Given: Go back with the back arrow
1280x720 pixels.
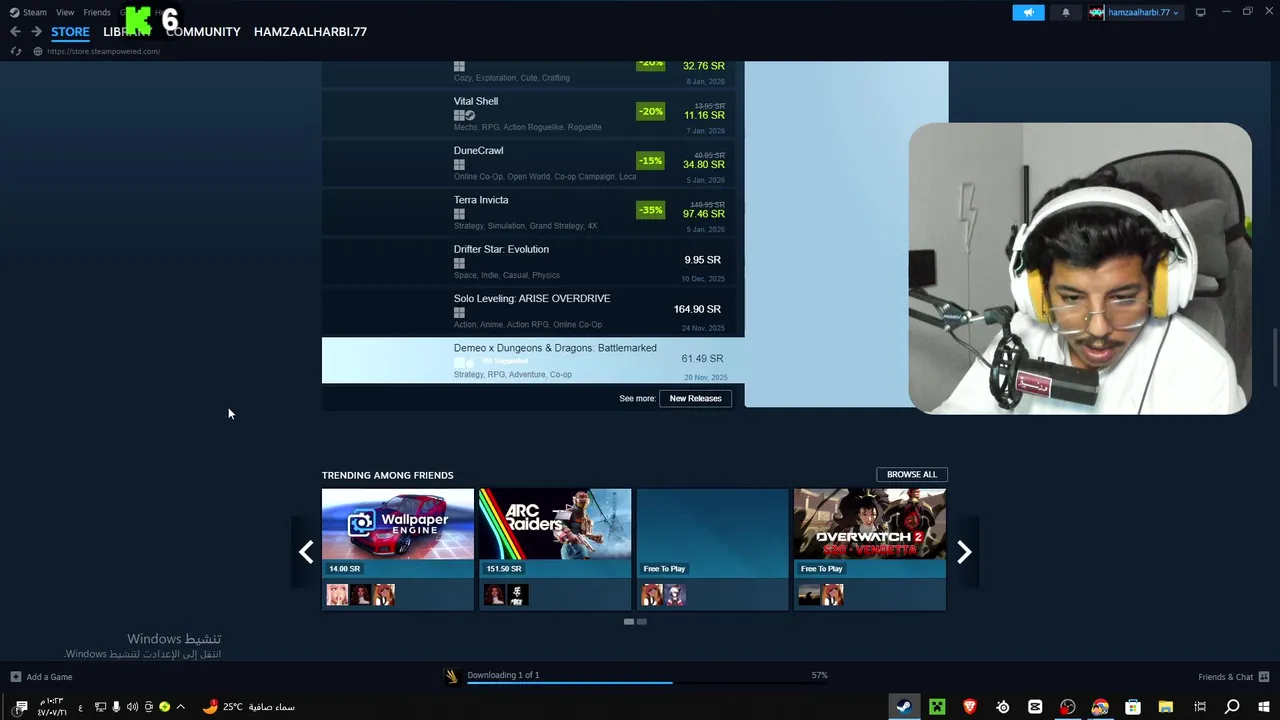Looking at the screenshot, I should point(15,32).
